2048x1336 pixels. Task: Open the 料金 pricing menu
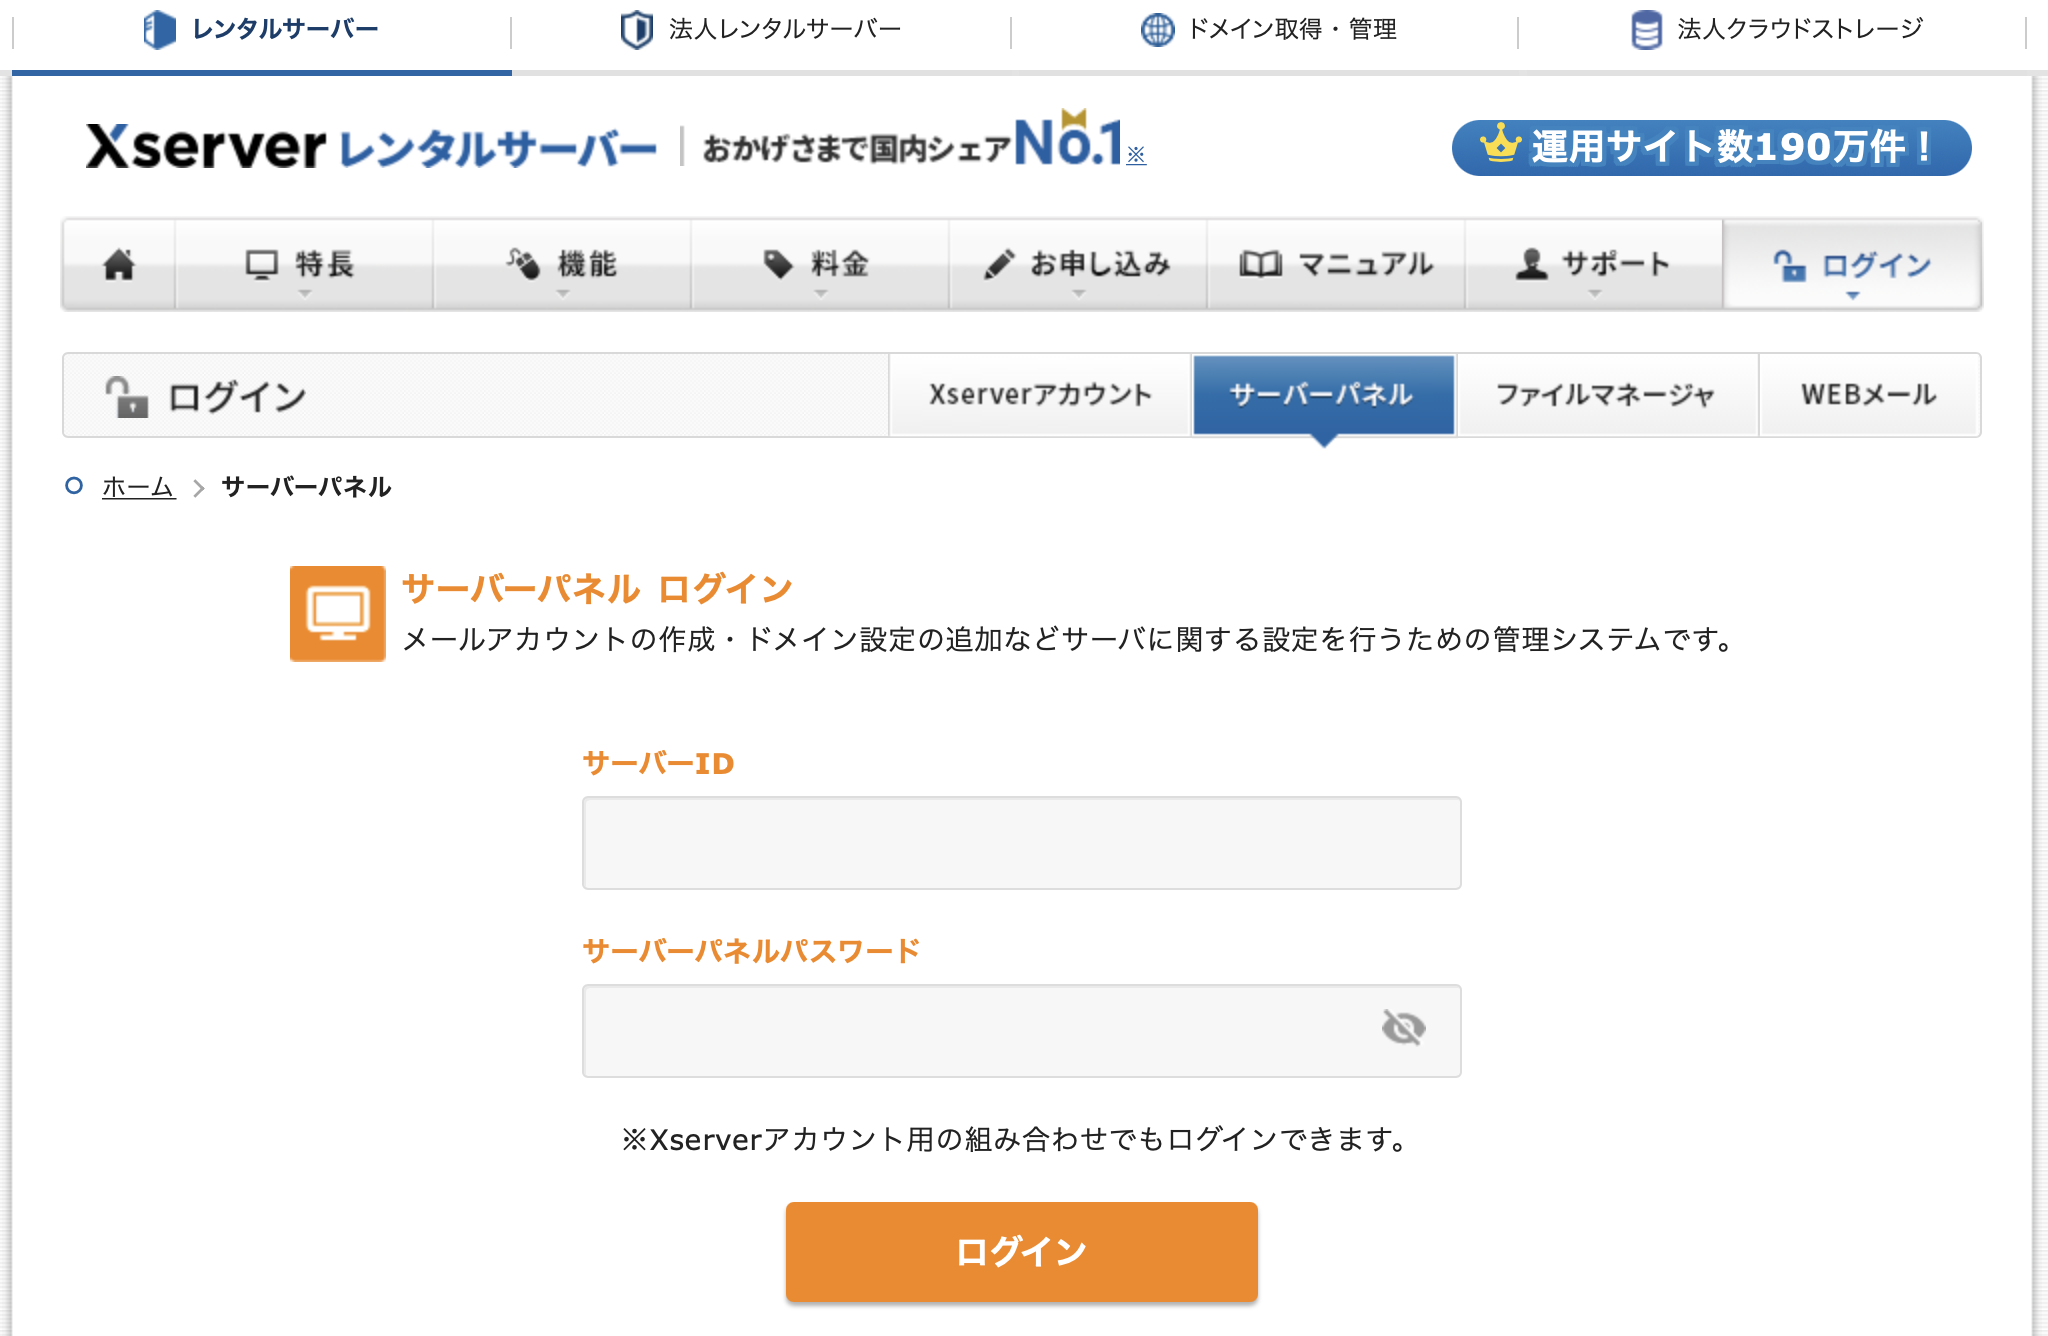click(819, 264)
